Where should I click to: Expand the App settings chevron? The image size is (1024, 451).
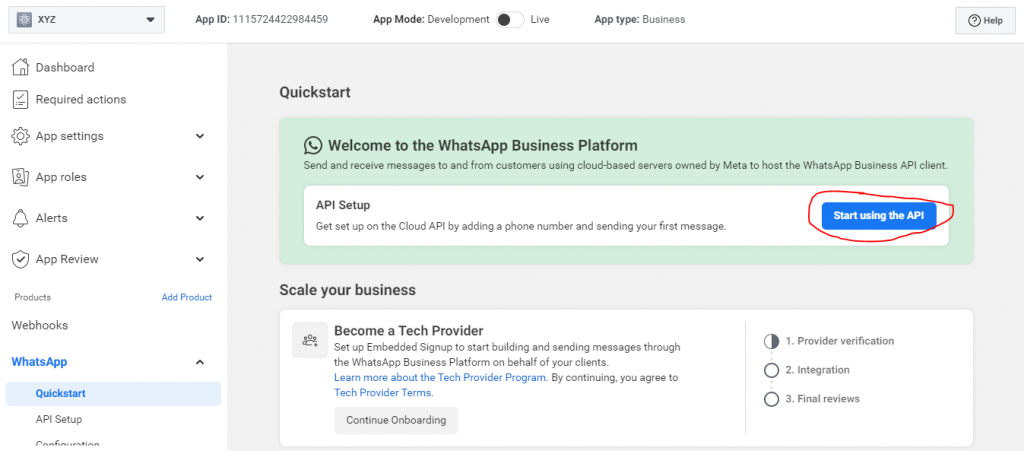[x=200, y=136]
